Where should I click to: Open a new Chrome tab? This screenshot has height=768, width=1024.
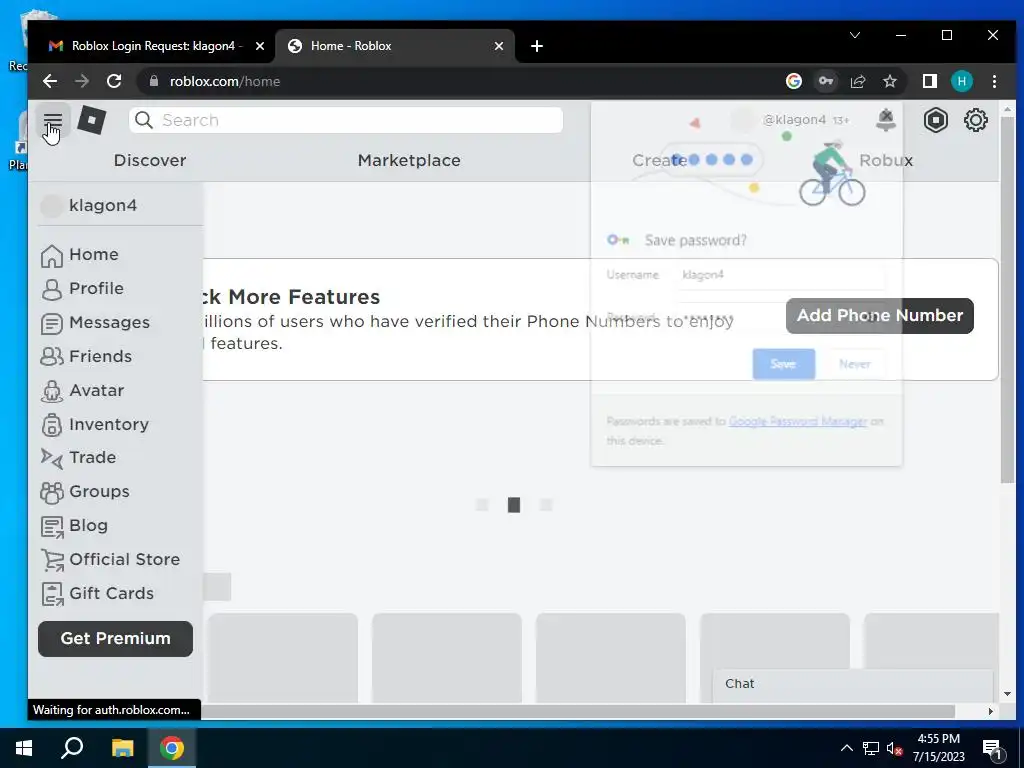537,46
